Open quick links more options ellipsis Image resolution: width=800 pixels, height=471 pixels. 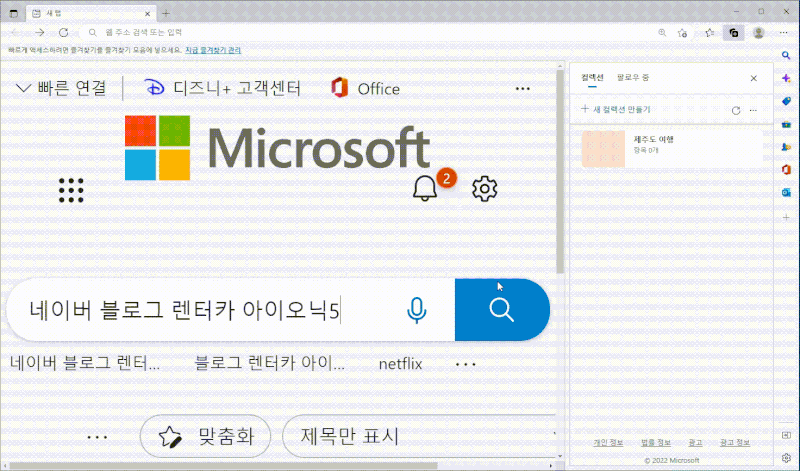click(522, 89)
